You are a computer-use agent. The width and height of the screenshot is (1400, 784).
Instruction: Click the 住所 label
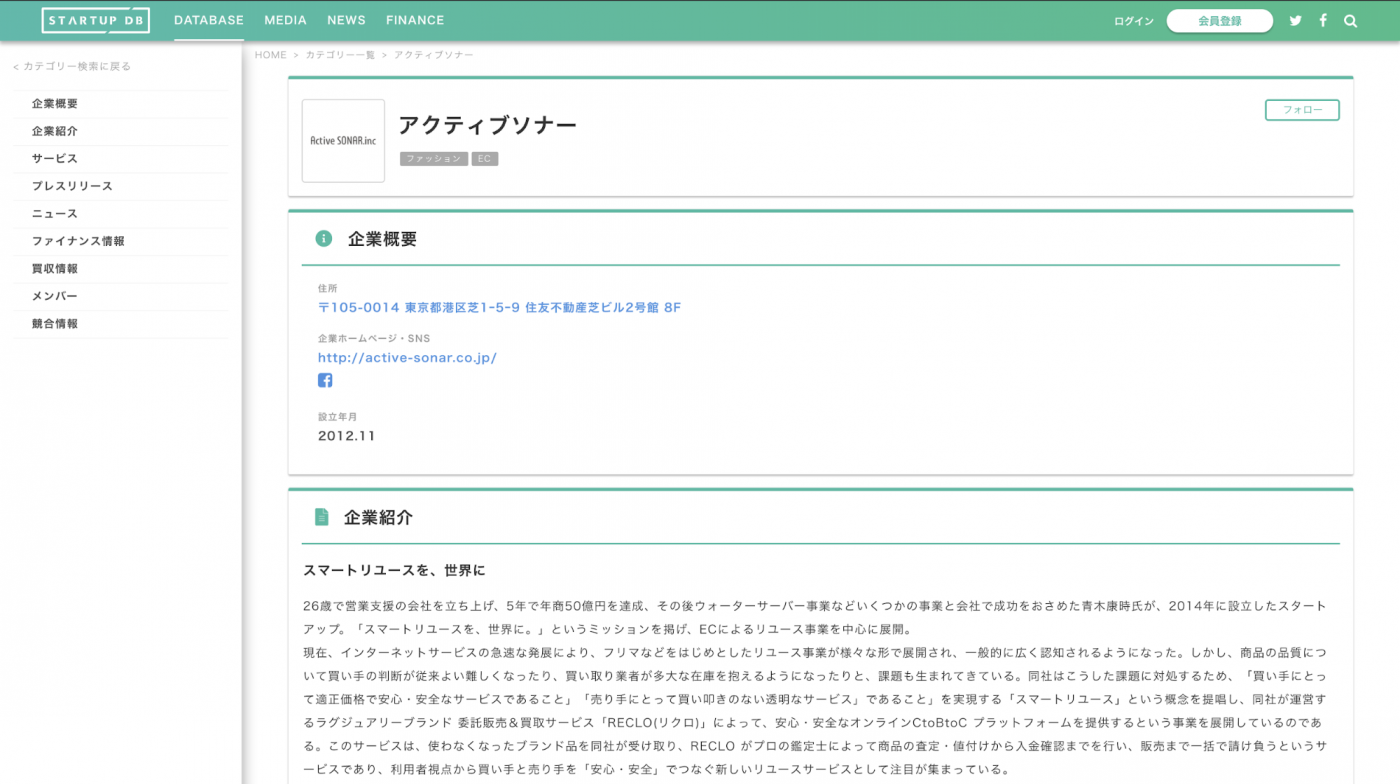[328, 289]
